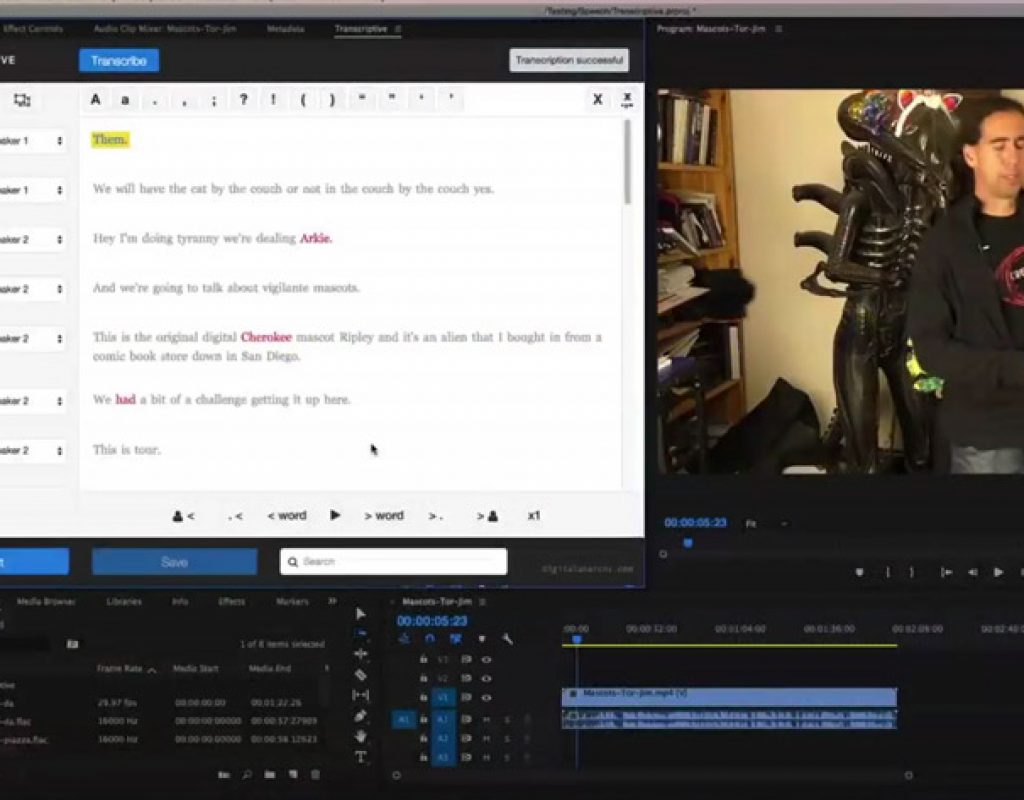This screenshot has height=800, width=1024.
Task: Click the Save button
Action: tap(174, 562)
